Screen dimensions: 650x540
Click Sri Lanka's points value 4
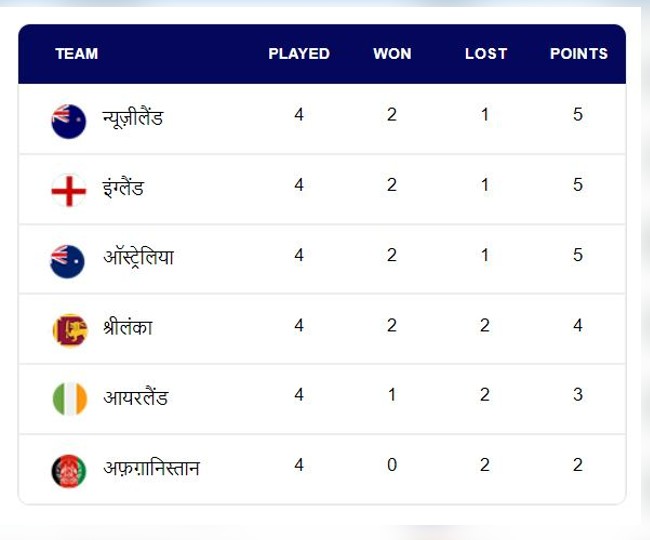[578, 325]
